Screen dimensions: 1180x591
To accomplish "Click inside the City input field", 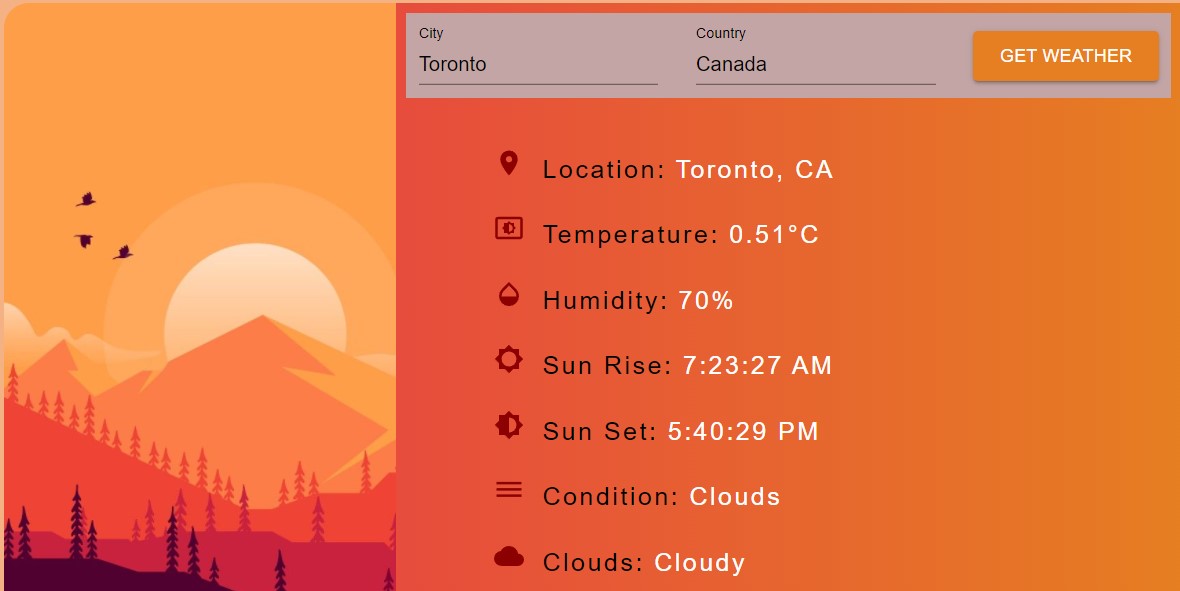I will (538, 64).
